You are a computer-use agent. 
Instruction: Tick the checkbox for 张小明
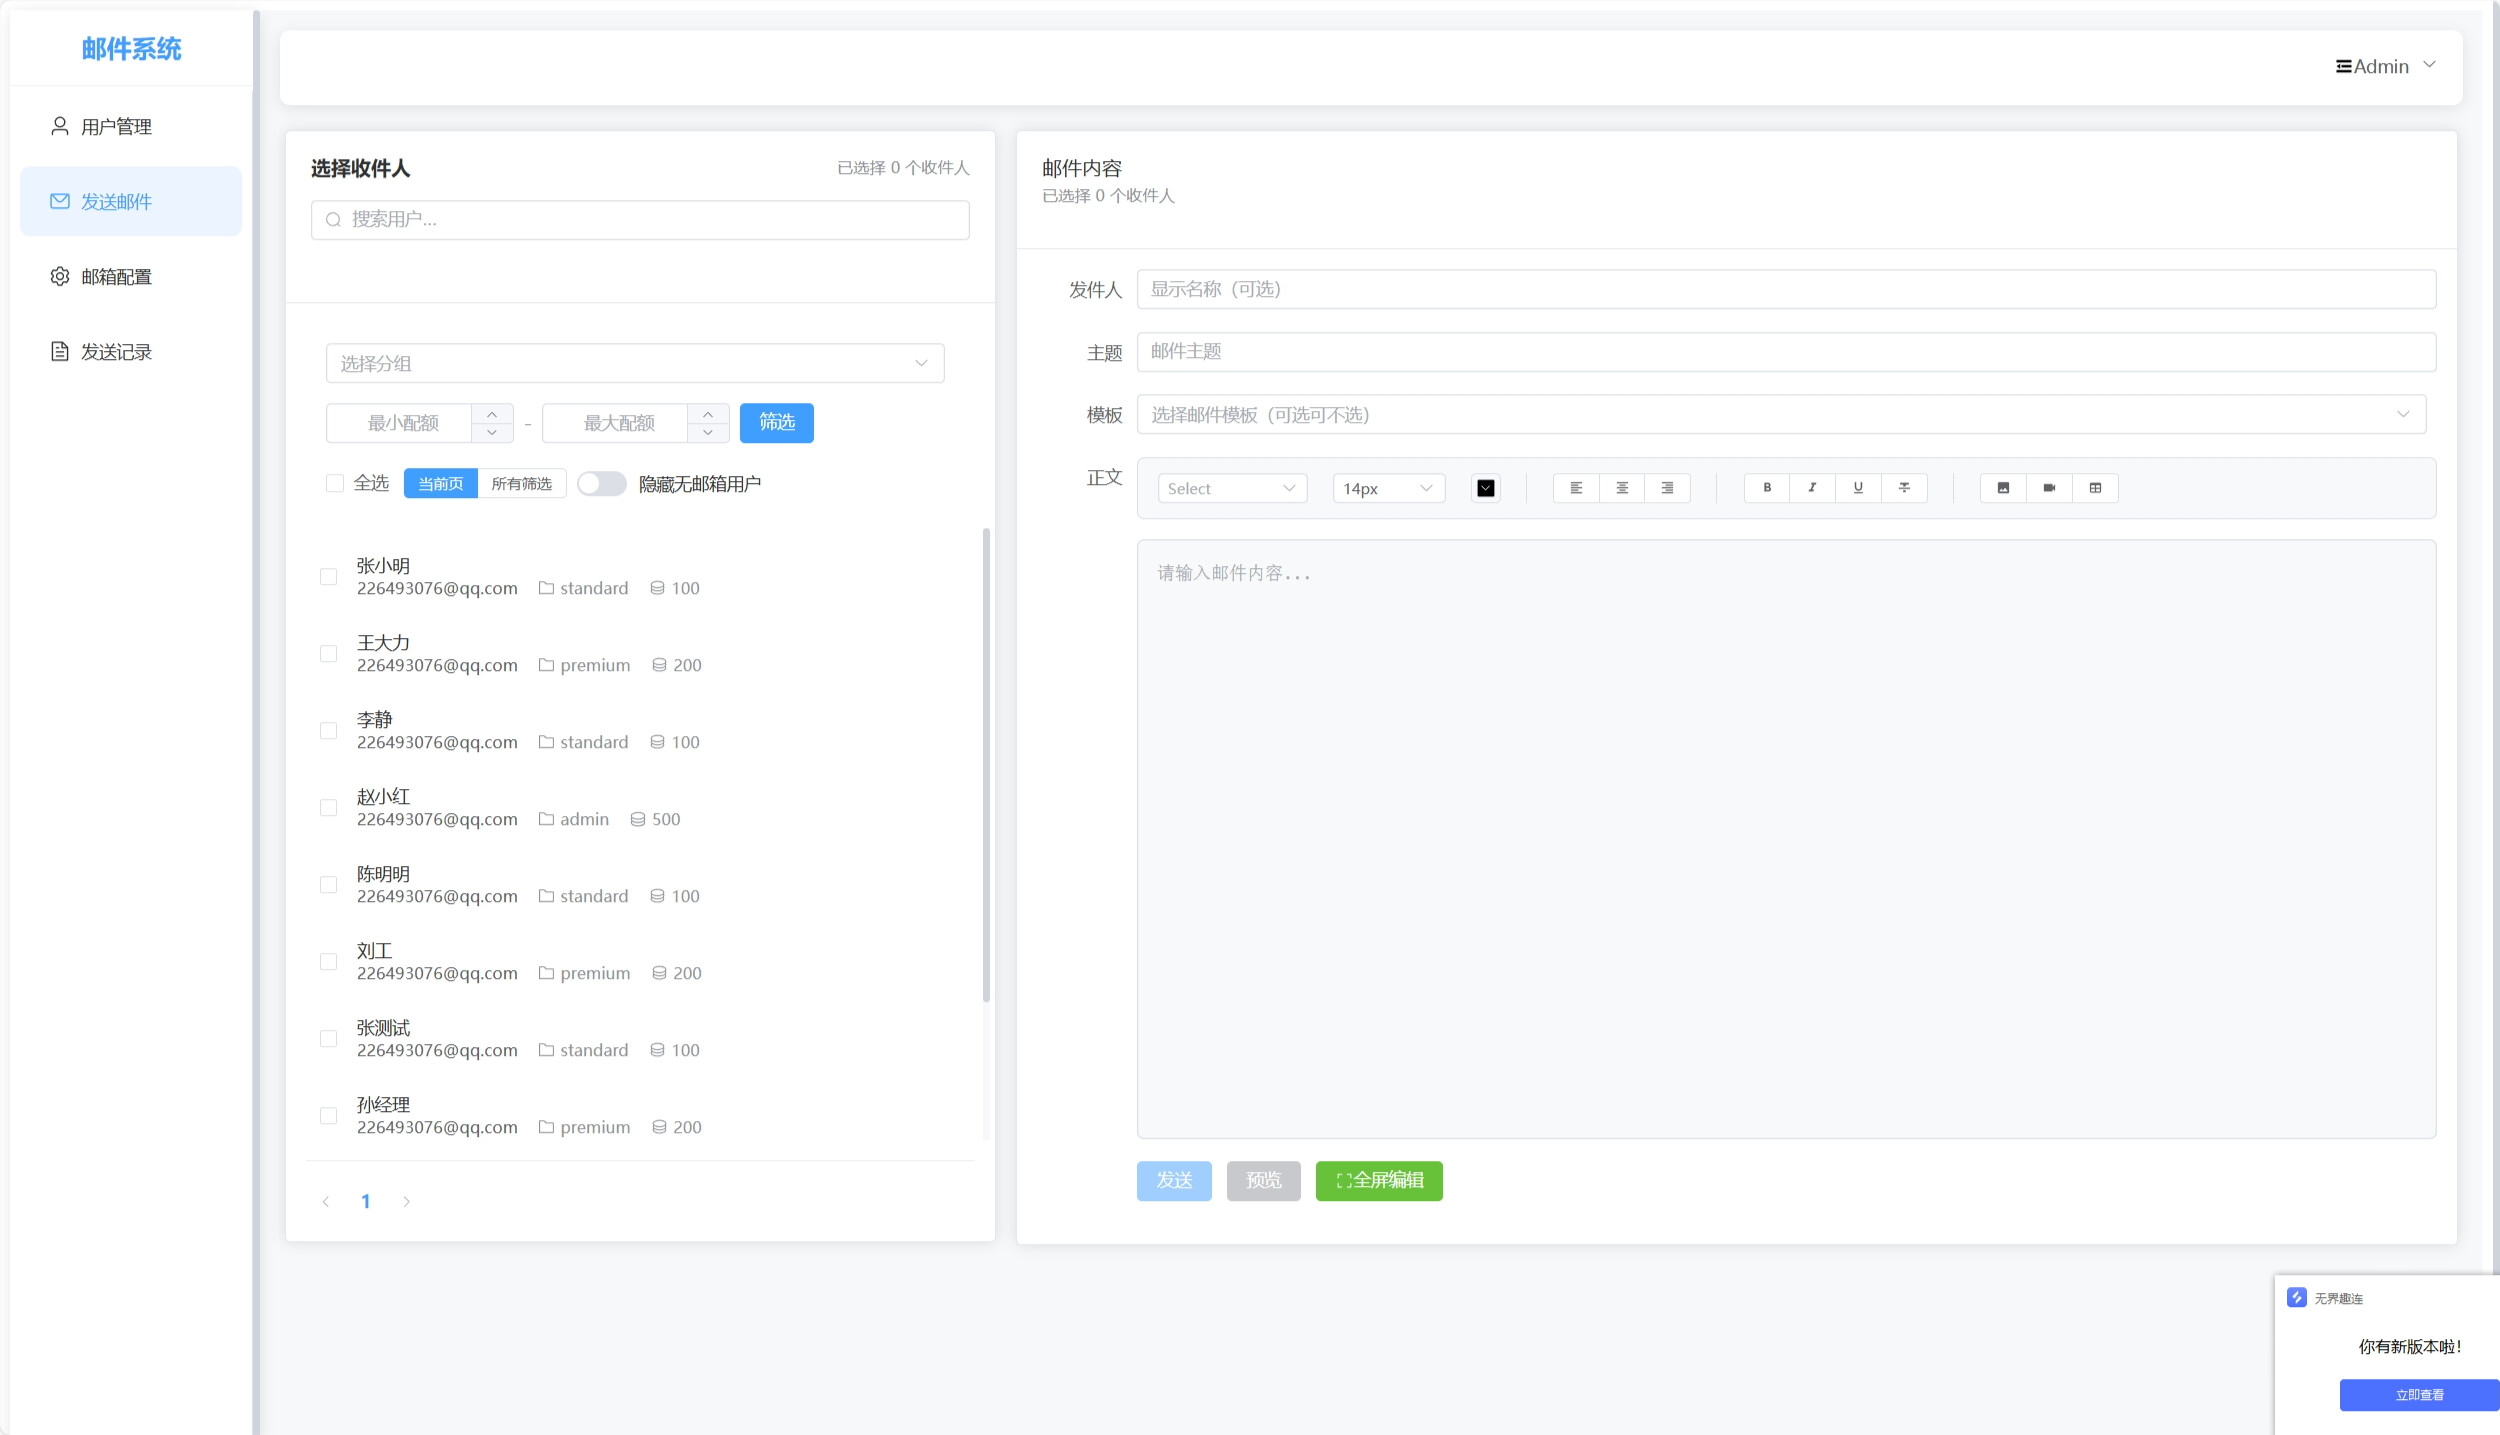[328, 576]
